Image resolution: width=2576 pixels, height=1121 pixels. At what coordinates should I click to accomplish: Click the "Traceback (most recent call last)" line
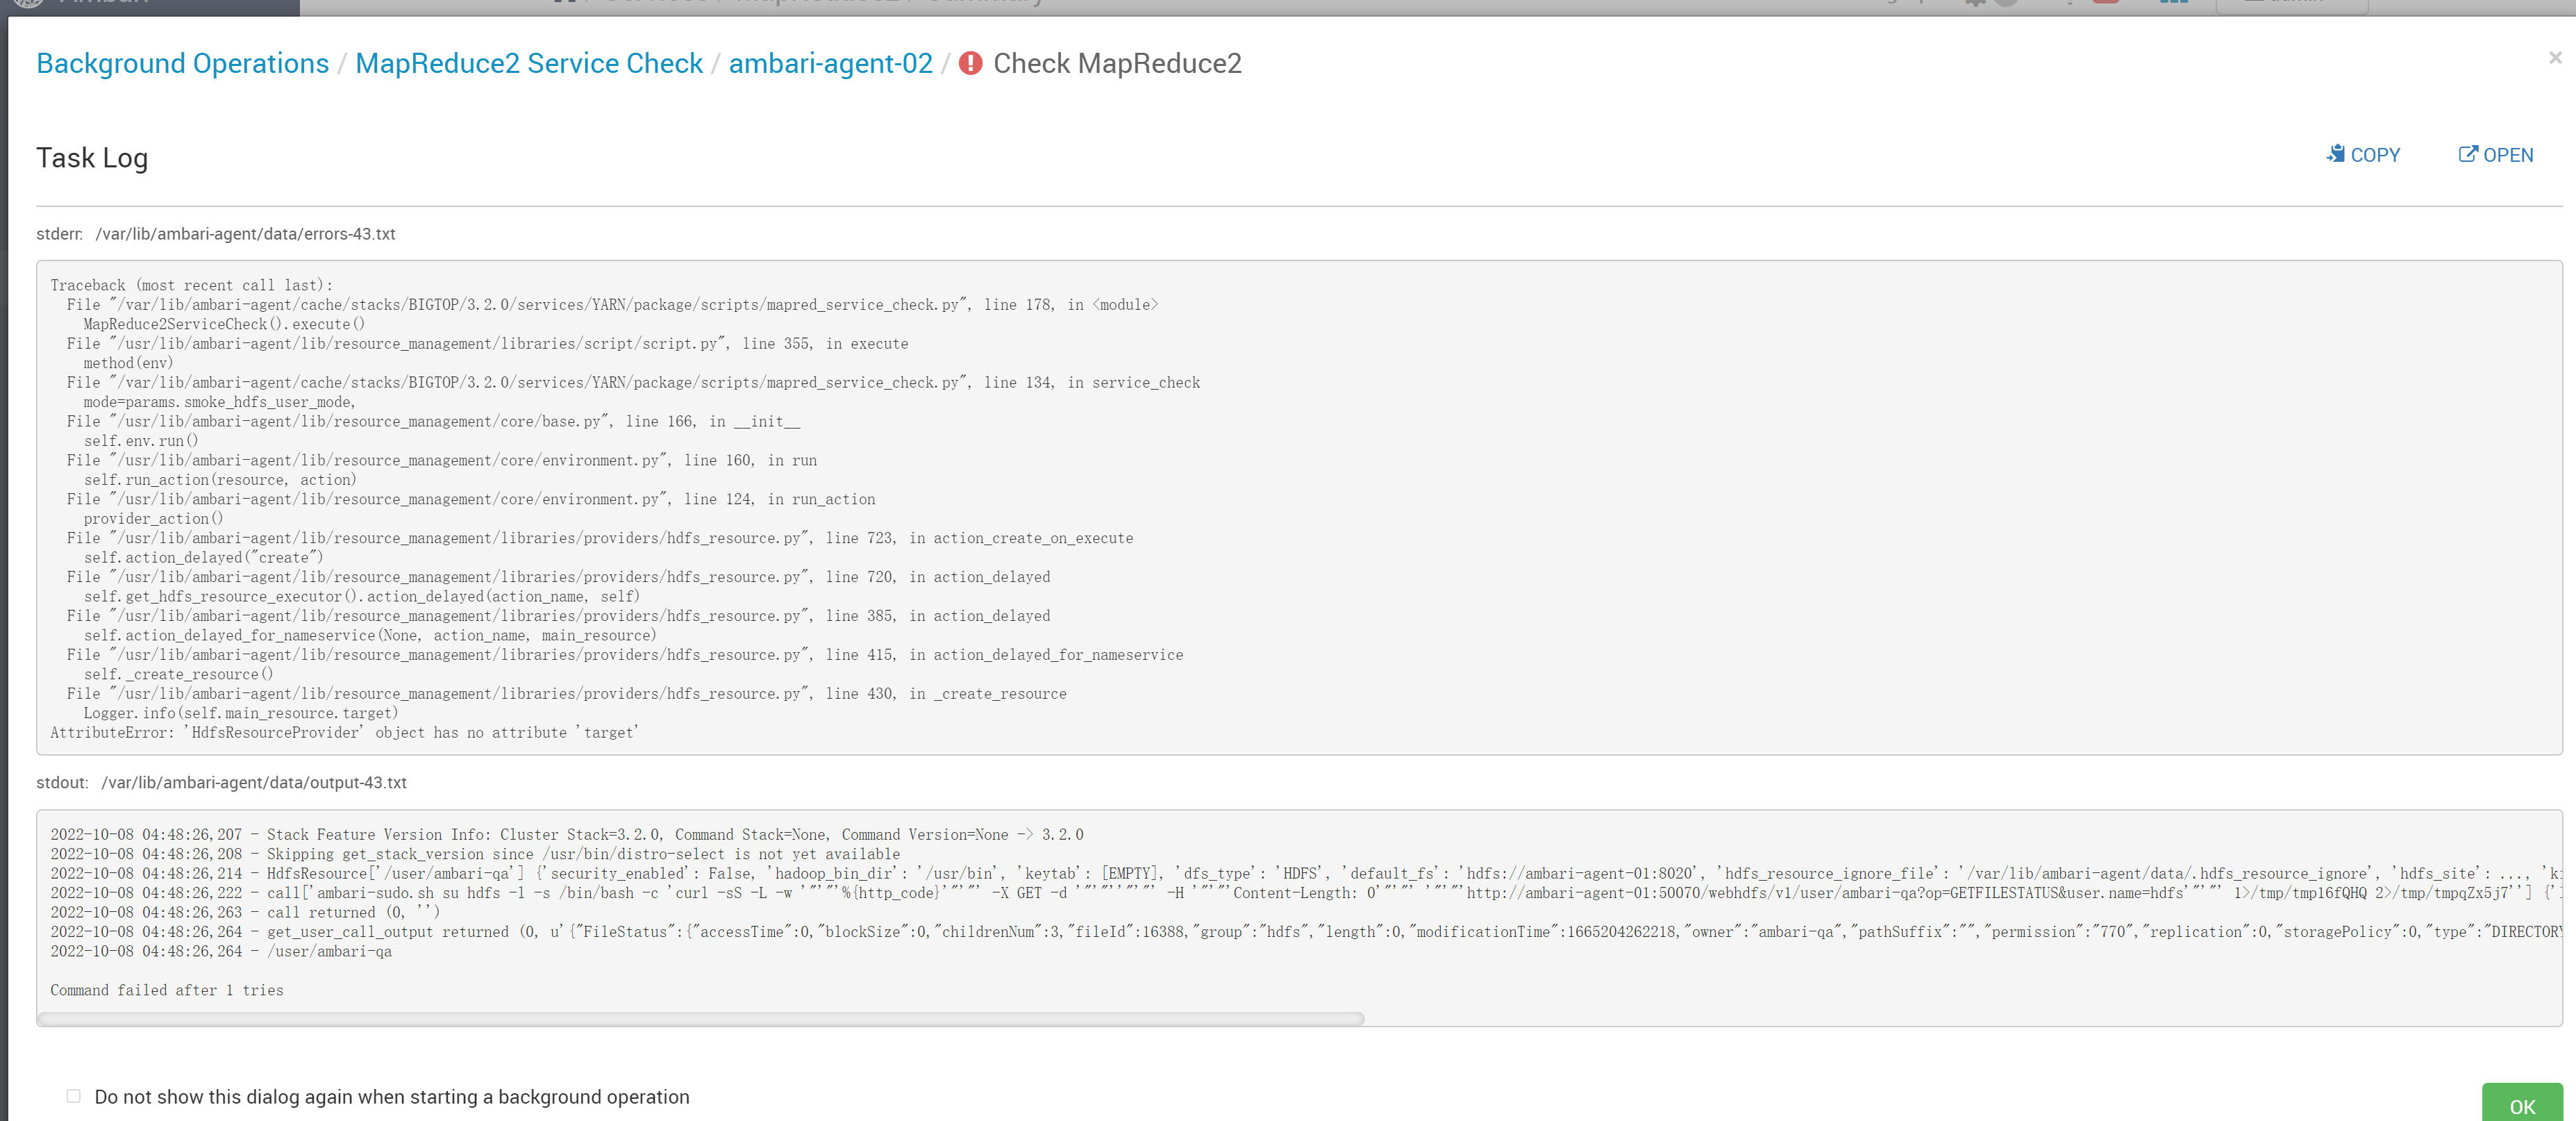click(191, 286)
